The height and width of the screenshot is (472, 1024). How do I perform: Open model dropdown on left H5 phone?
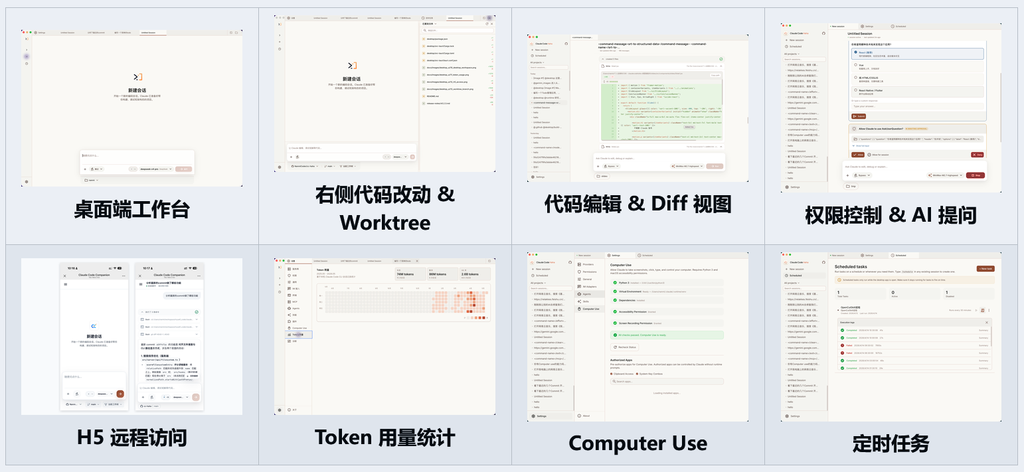[x=105, y=394]
